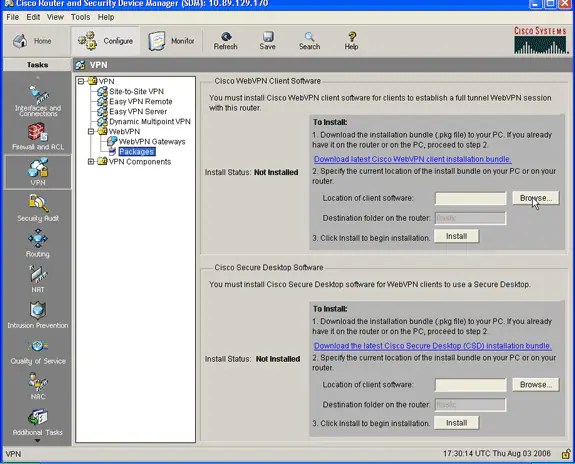Click Download latest Cisco Secure Desktop bundle link
Viewport: 575px width, 464px height.
click(432, 346)
